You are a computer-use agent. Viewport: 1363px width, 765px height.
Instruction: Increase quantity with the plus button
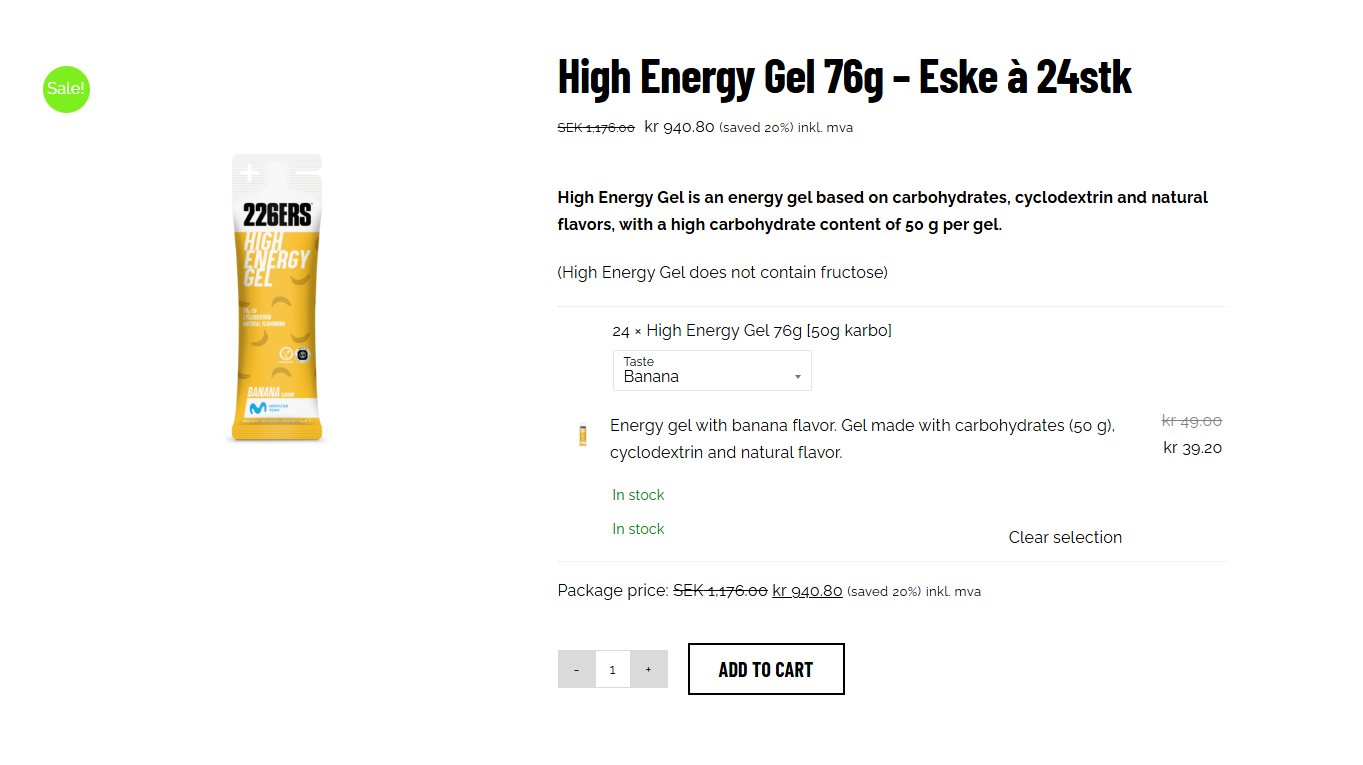(648, 669)
